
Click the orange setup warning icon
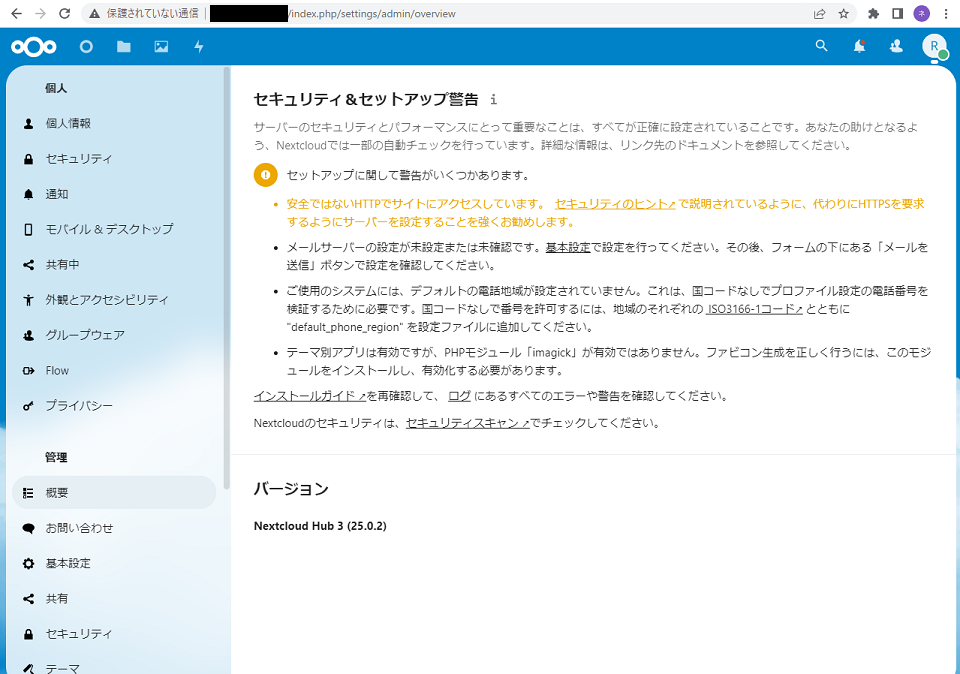click(x=266, y=175)
